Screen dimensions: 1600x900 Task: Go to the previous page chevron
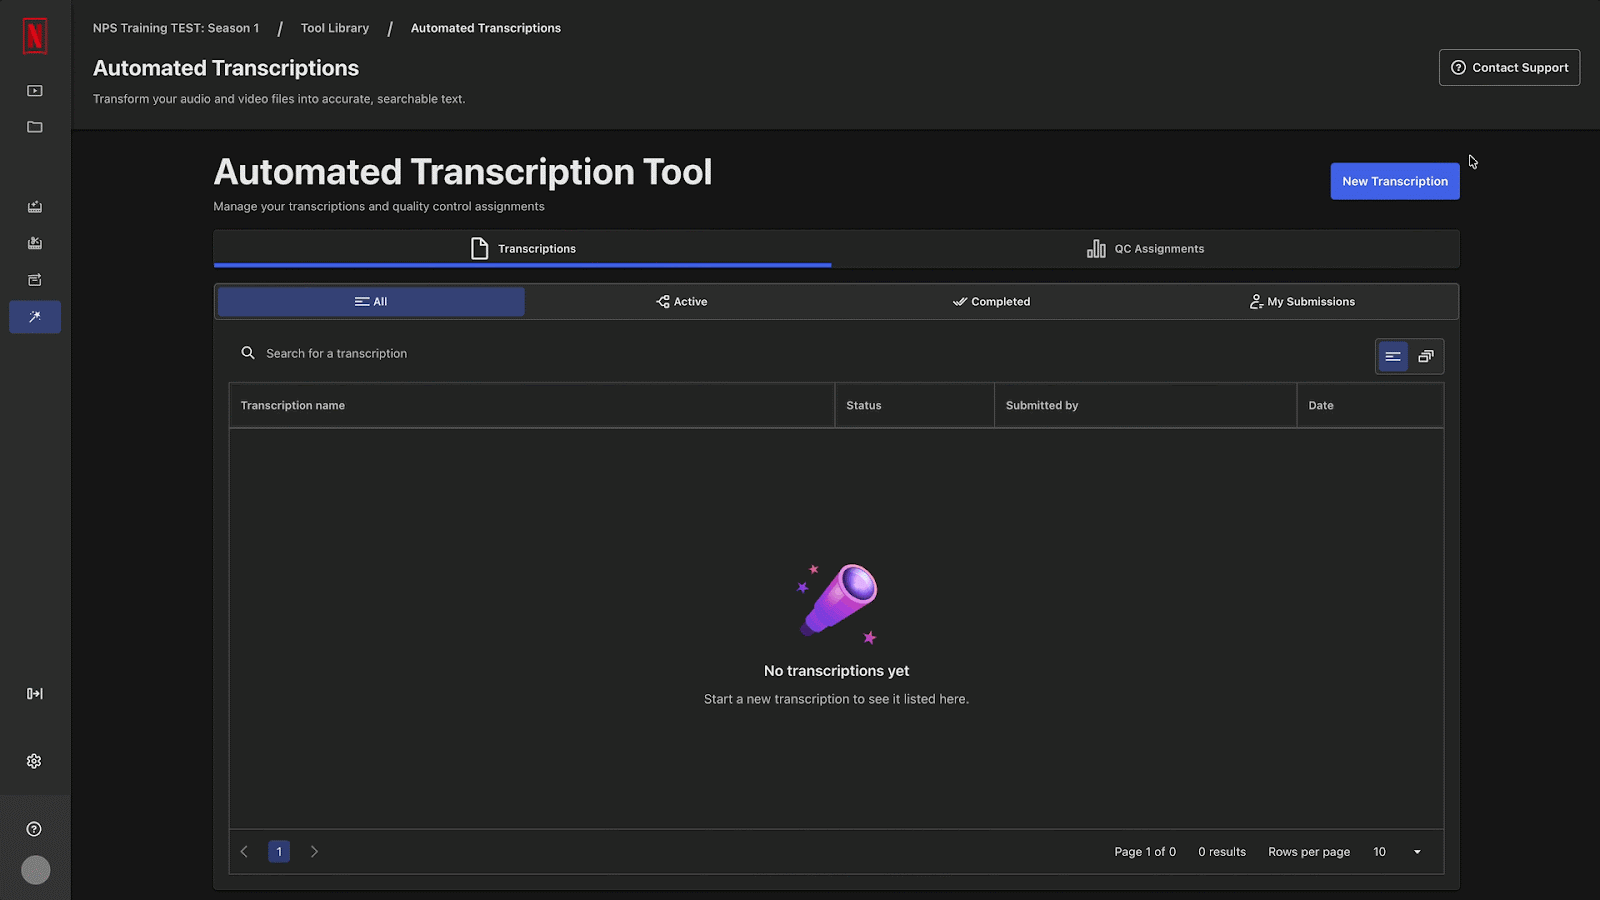(x=244, y=852)
